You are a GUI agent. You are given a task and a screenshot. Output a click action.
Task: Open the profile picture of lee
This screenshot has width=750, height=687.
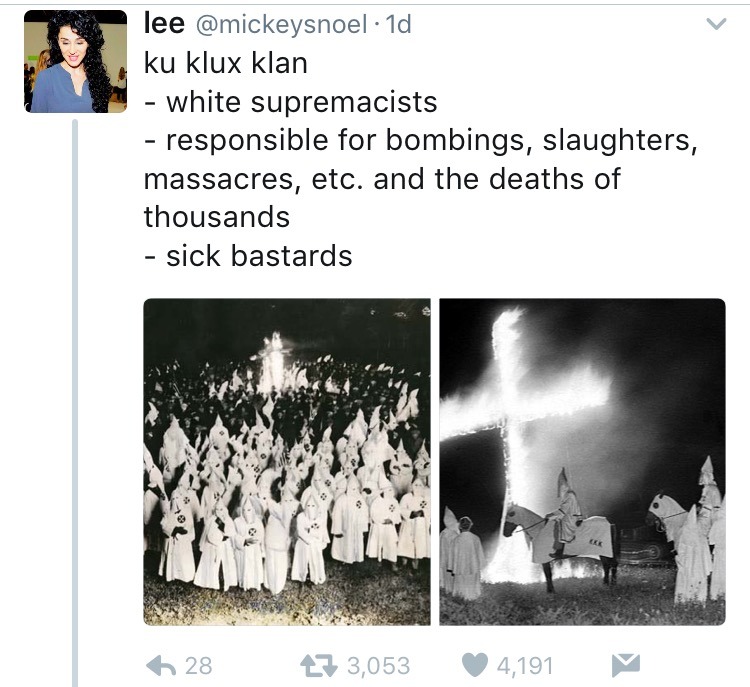coord(76,61)
